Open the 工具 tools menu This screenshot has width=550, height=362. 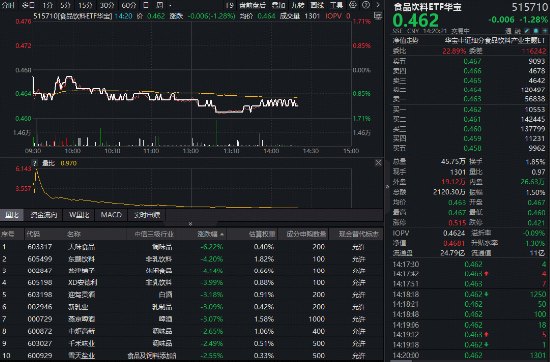pyautogui.click(x=336, y=5)
